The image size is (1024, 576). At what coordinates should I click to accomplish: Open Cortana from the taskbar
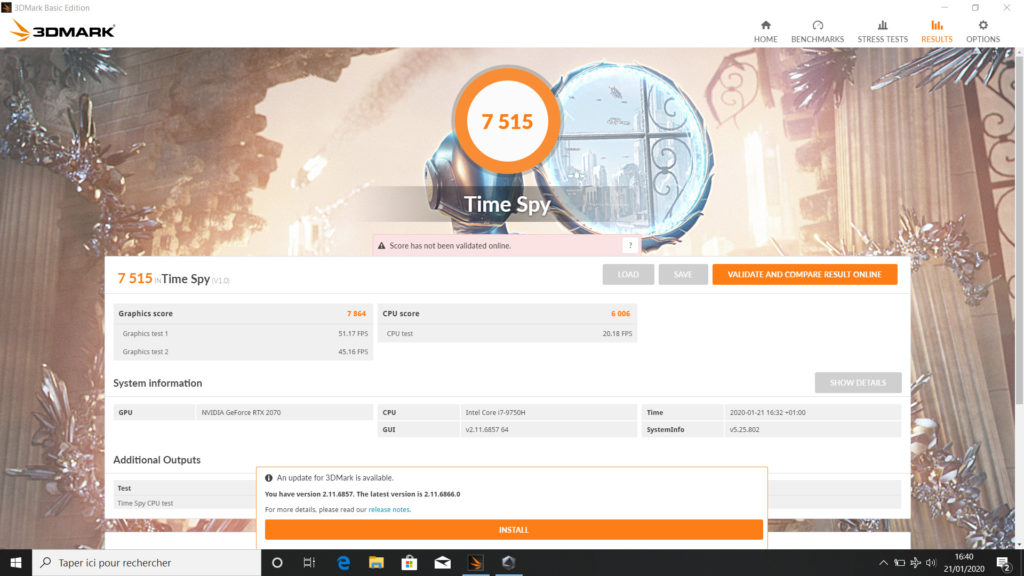pos(277,562)
